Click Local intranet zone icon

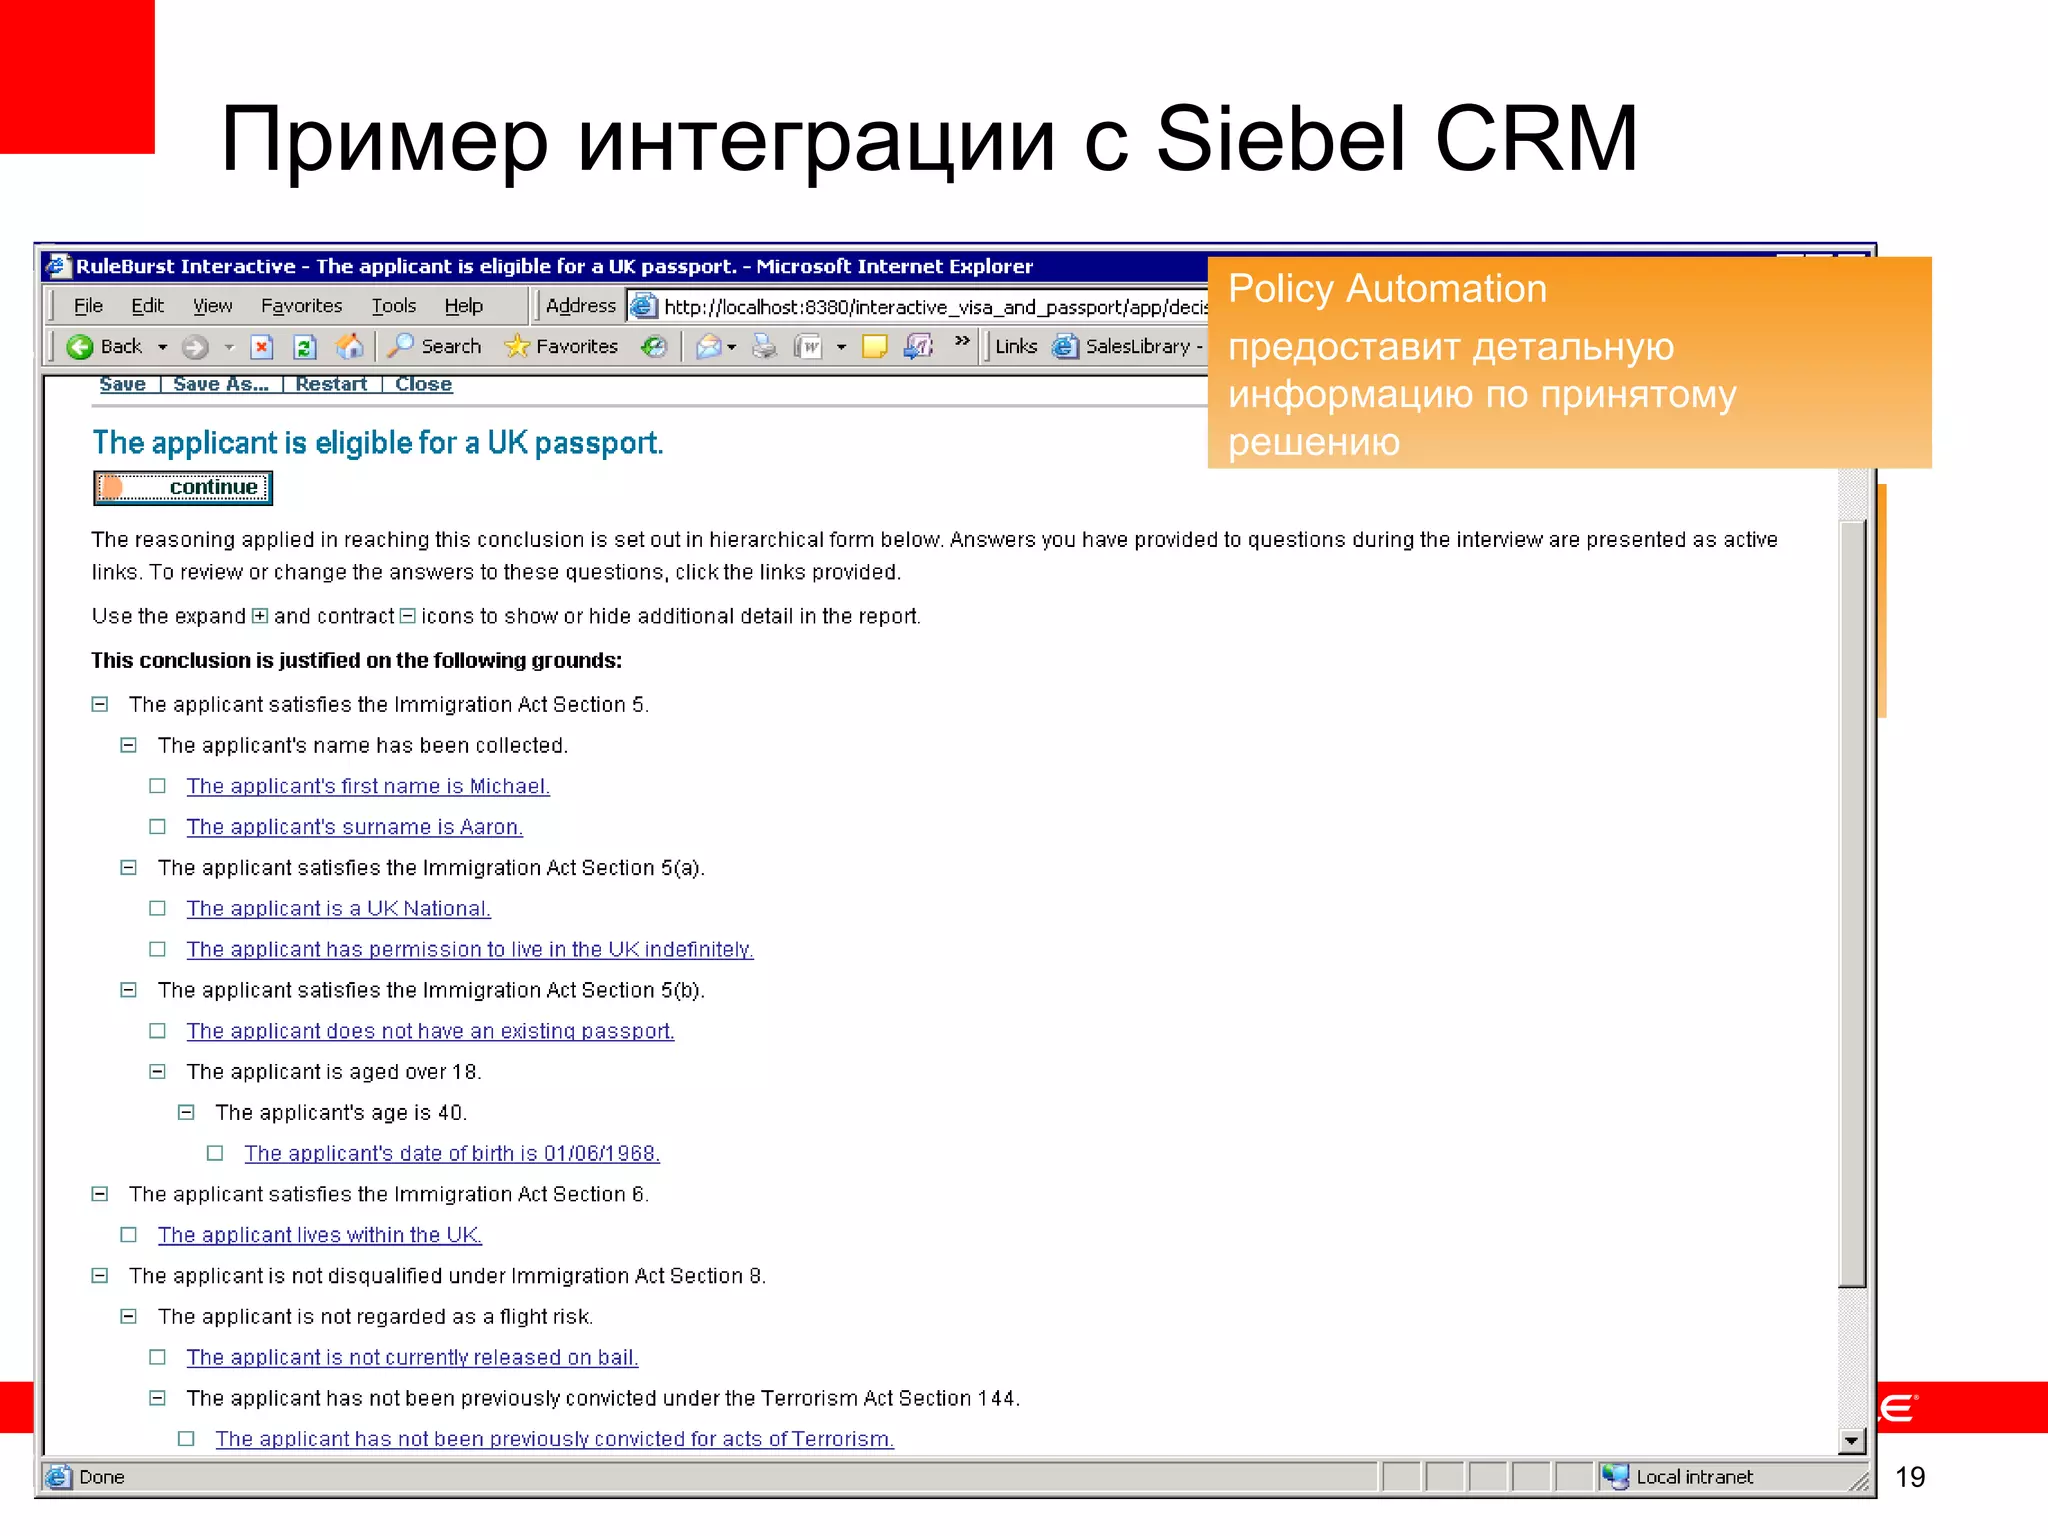[x=1615, y=1476]
